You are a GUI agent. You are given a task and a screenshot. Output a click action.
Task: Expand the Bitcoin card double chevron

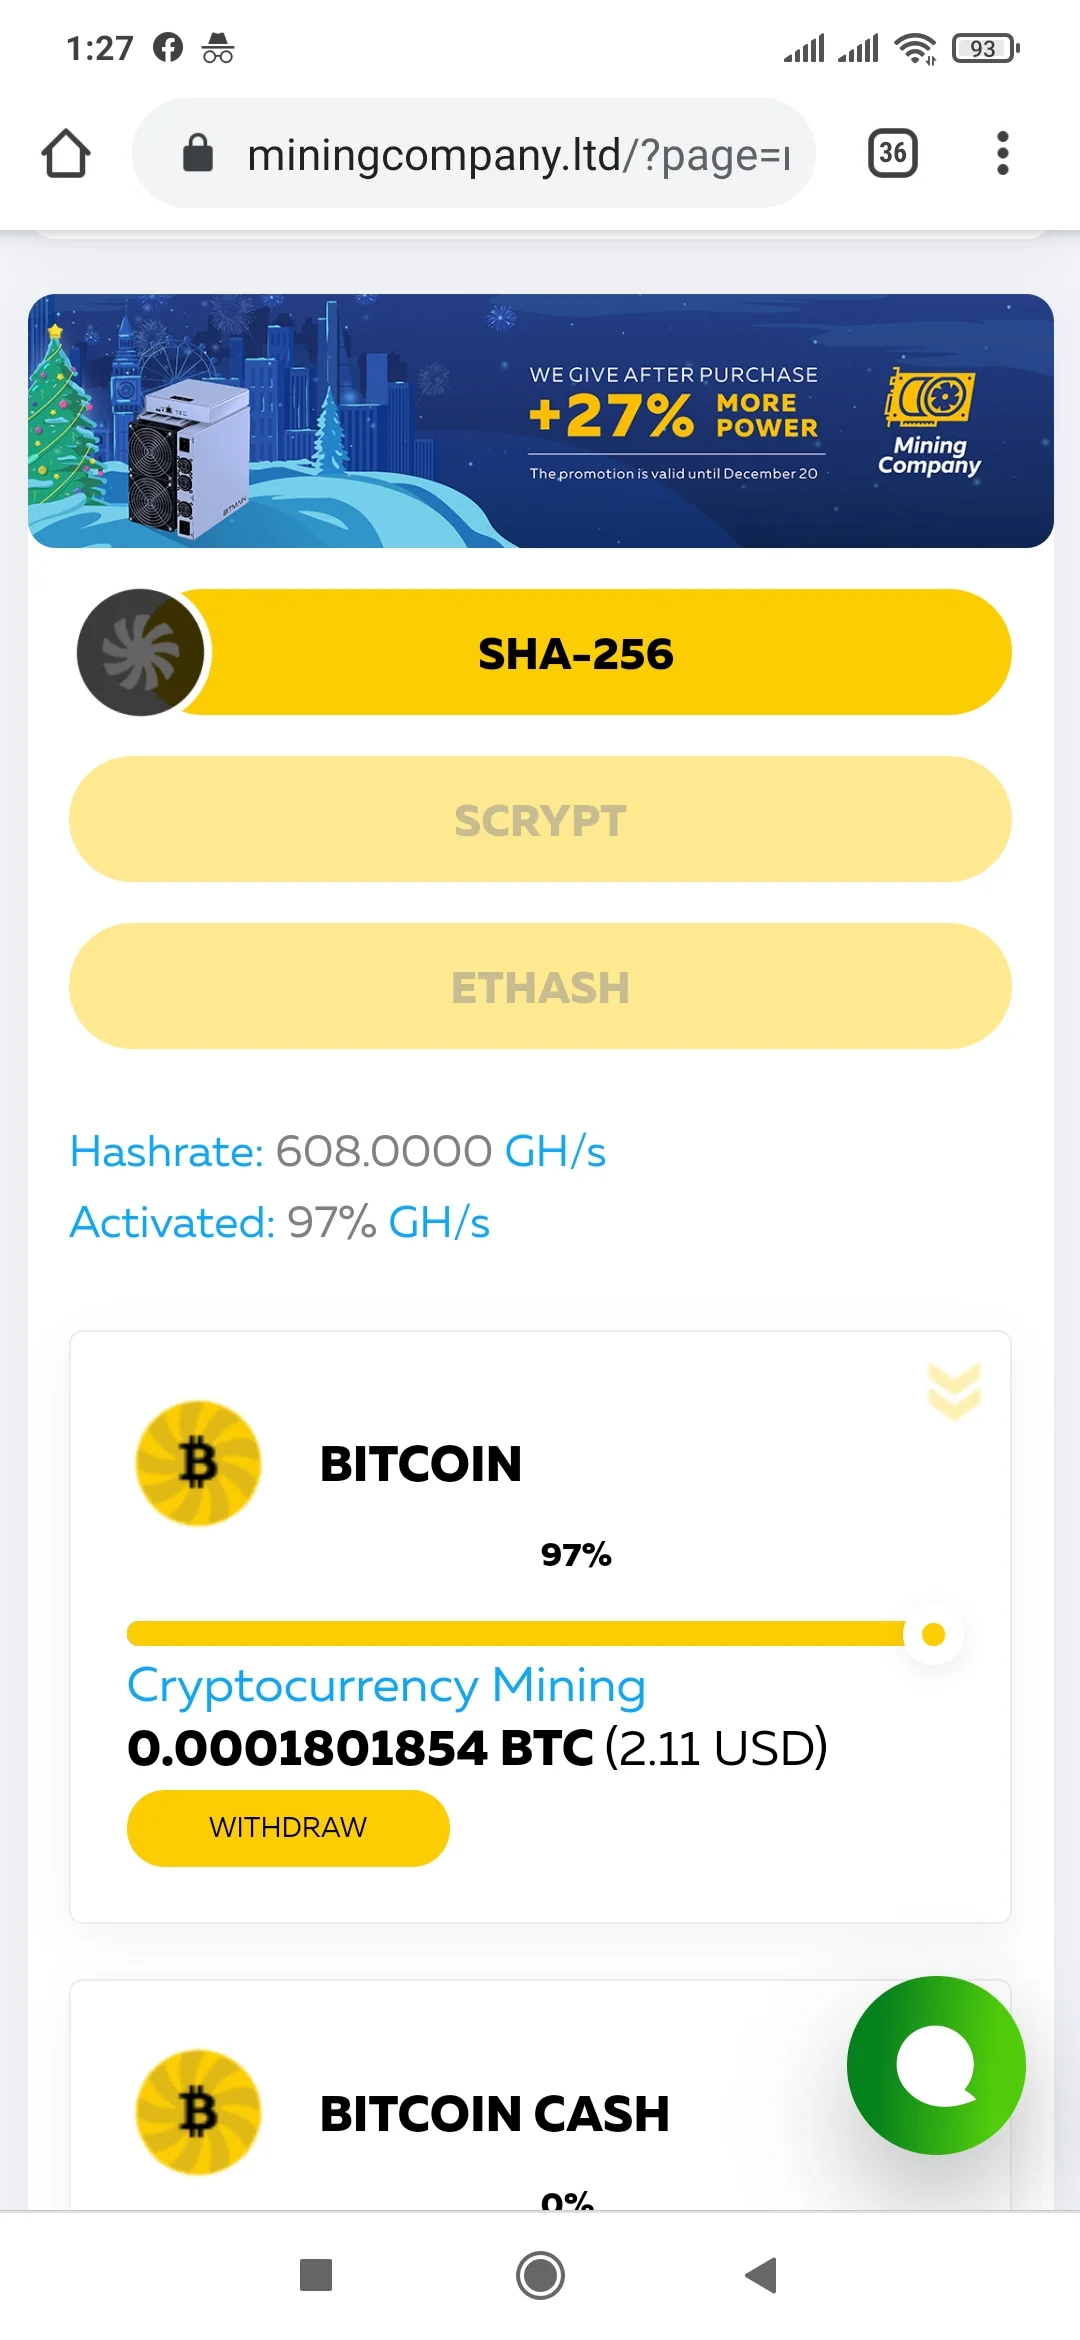954,1390
